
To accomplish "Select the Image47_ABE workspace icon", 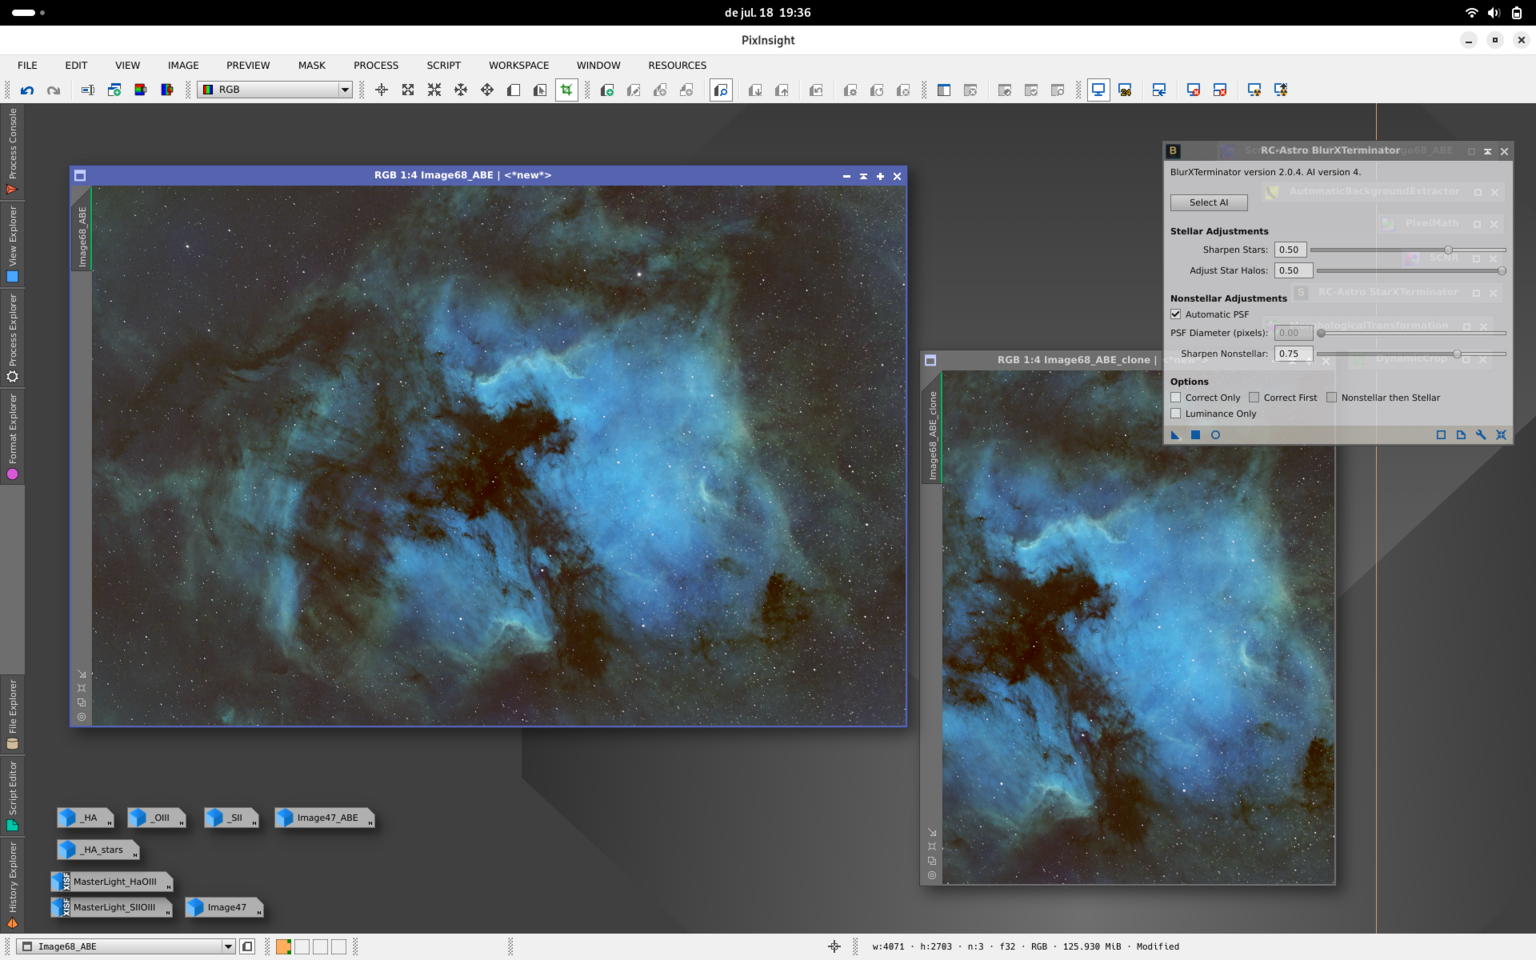I will pos(324,818).
